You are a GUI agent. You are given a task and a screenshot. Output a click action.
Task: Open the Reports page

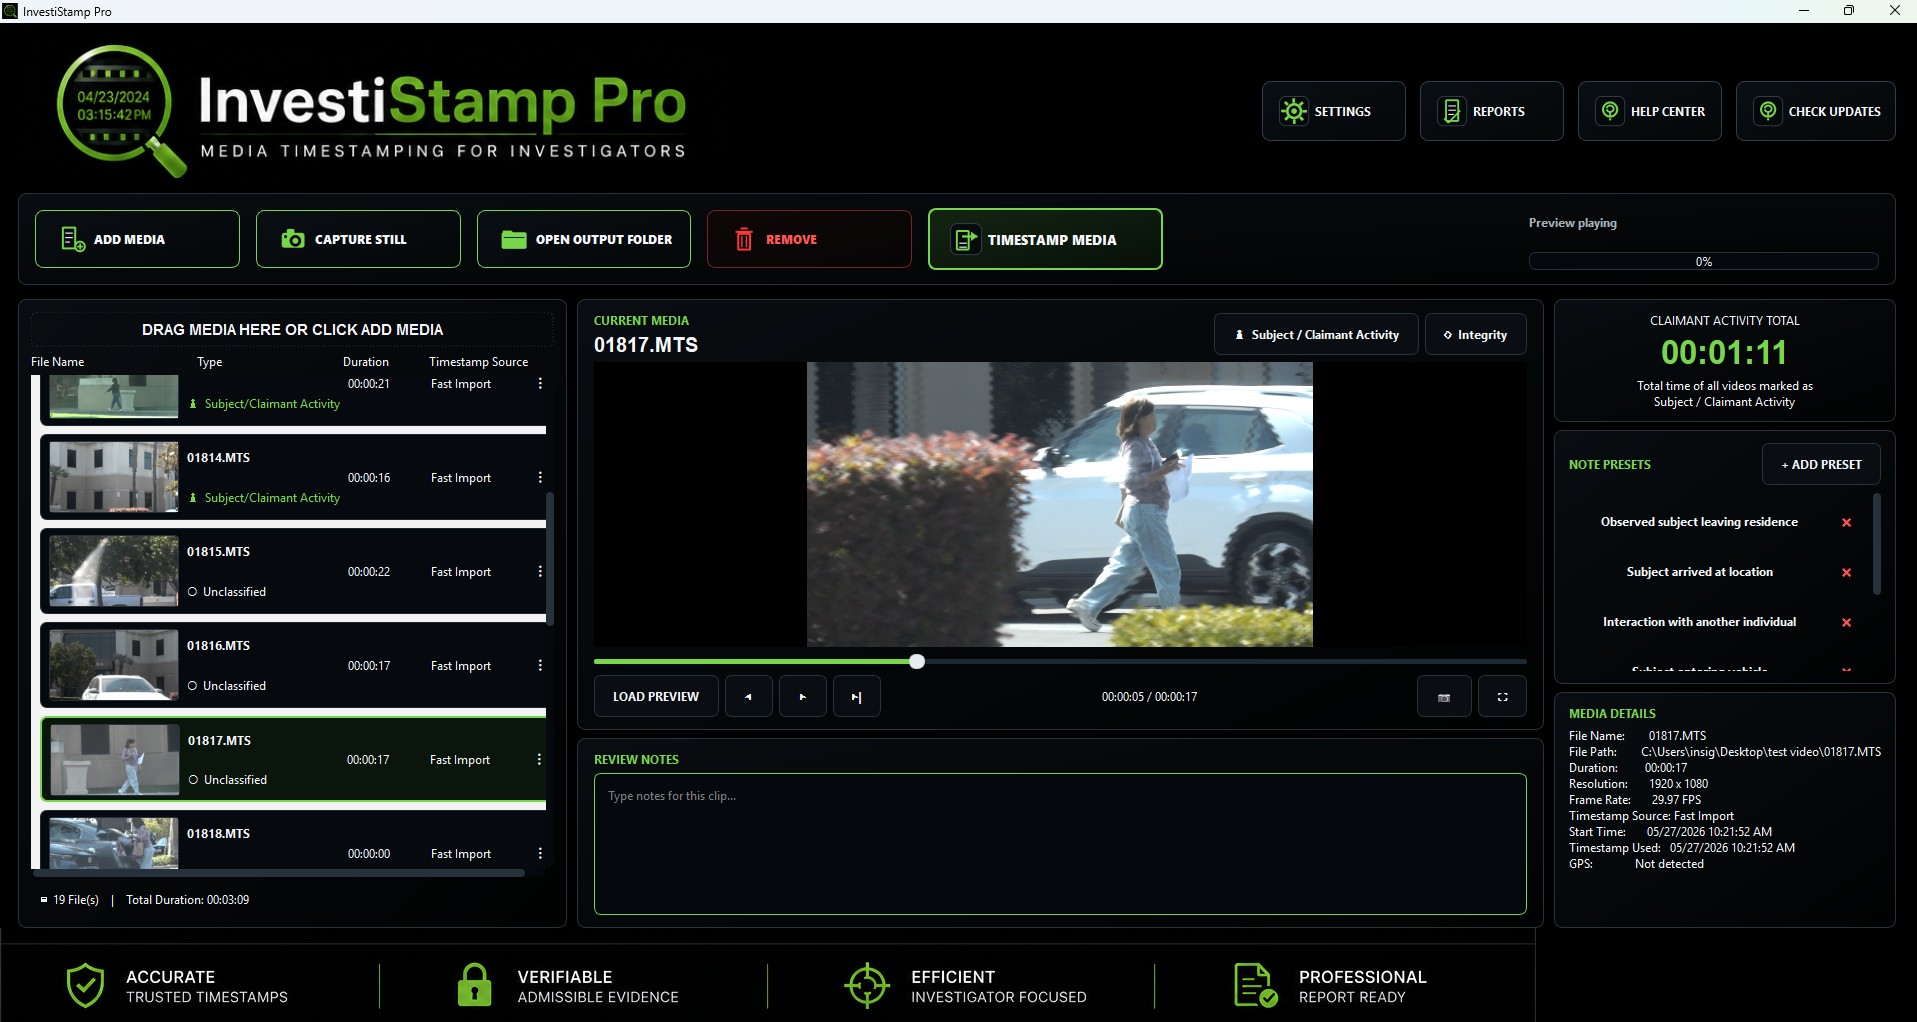pos(1491,111)
